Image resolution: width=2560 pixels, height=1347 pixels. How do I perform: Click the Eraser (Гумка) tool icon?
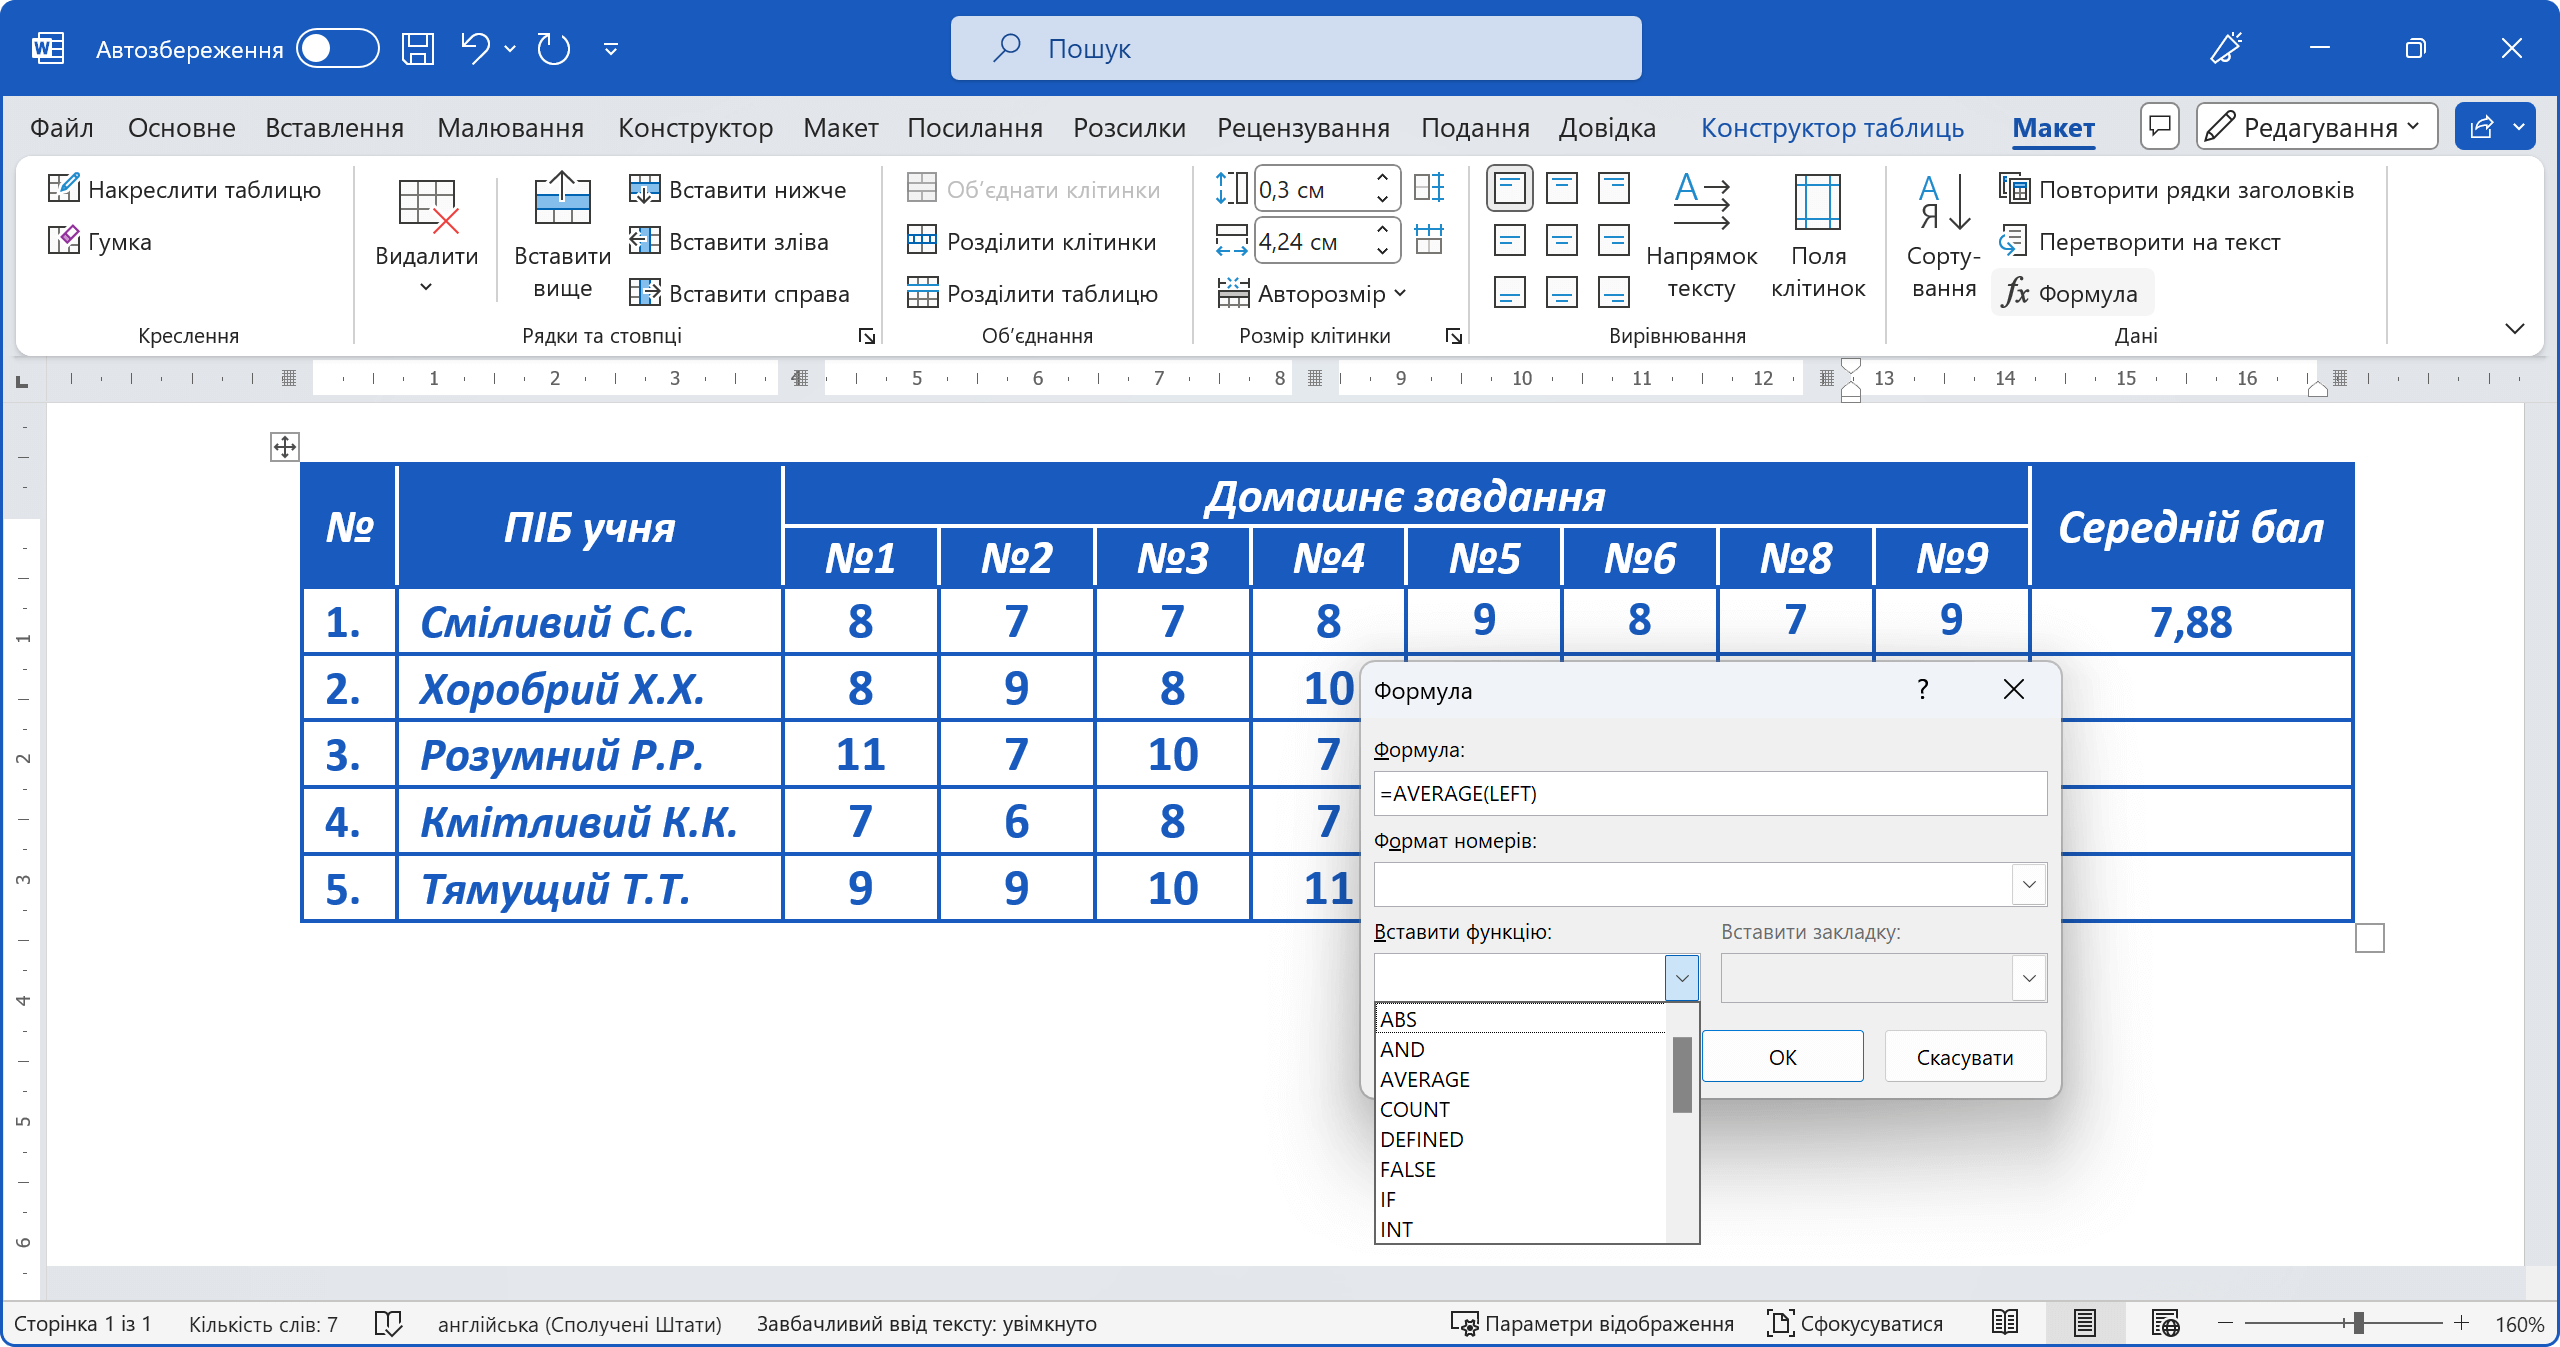64,240
